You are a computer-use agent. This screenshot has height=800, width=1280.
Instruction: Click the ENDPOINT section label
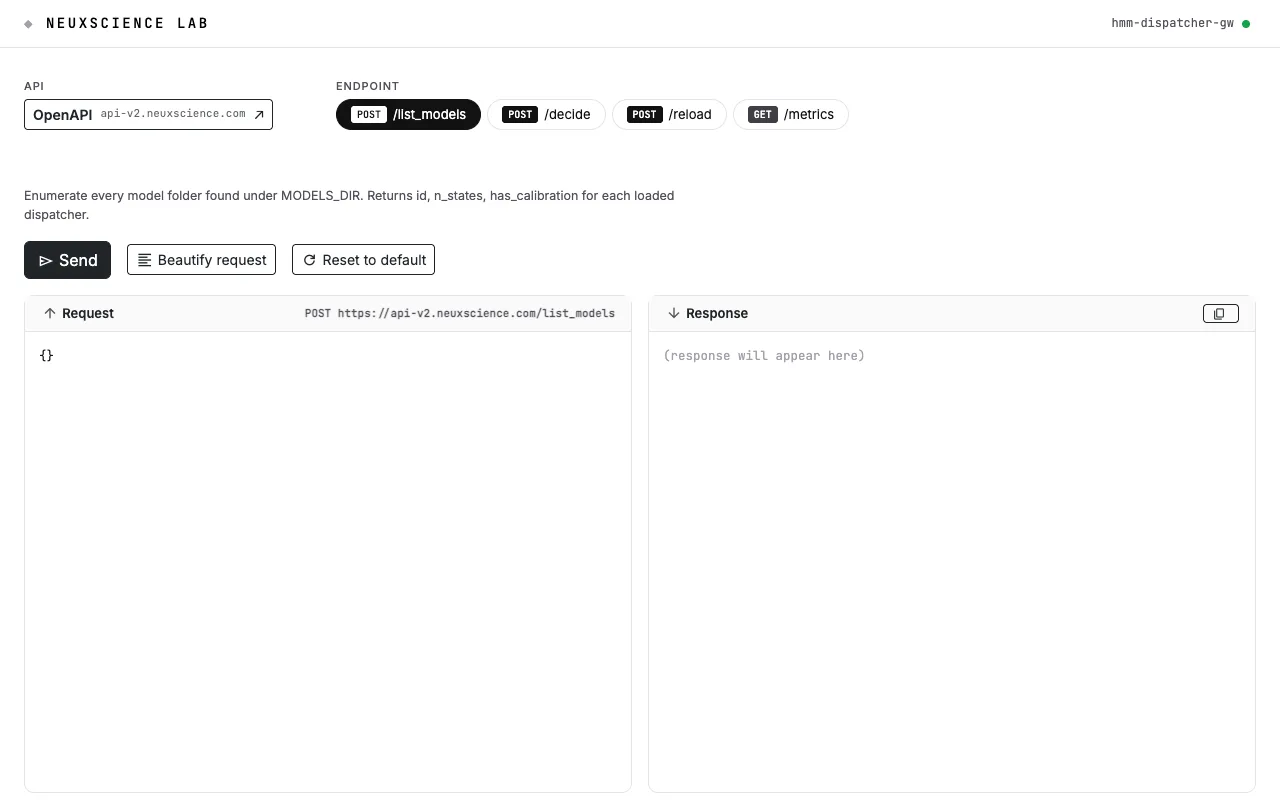coord(367,86)
